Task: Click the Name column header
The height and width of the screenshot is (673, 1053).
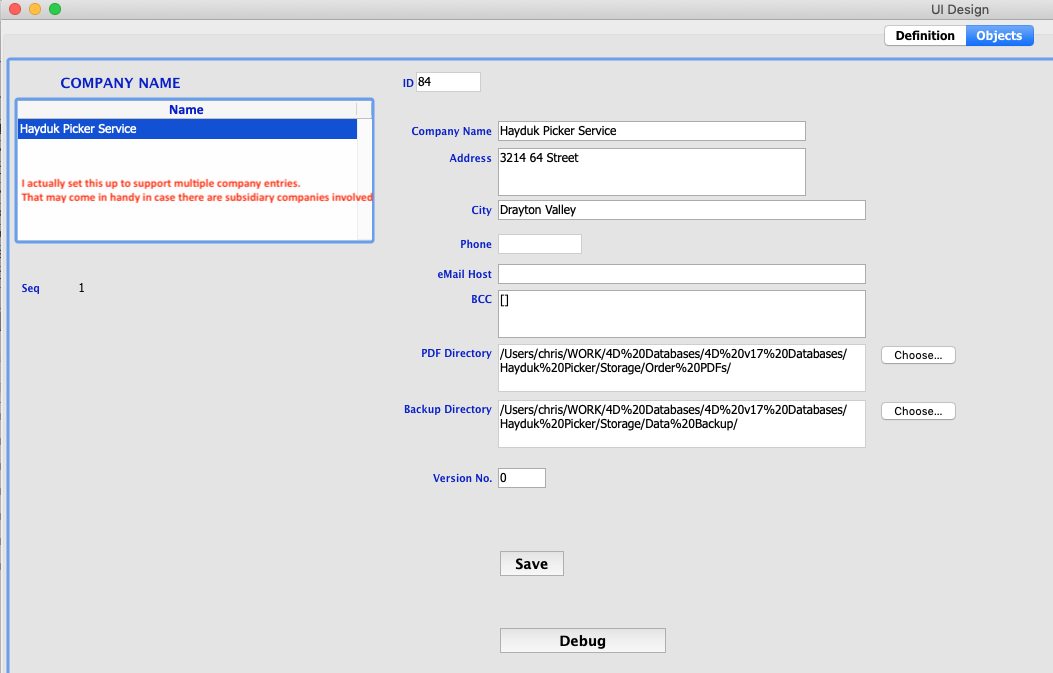Action: [x=187, y=109]
